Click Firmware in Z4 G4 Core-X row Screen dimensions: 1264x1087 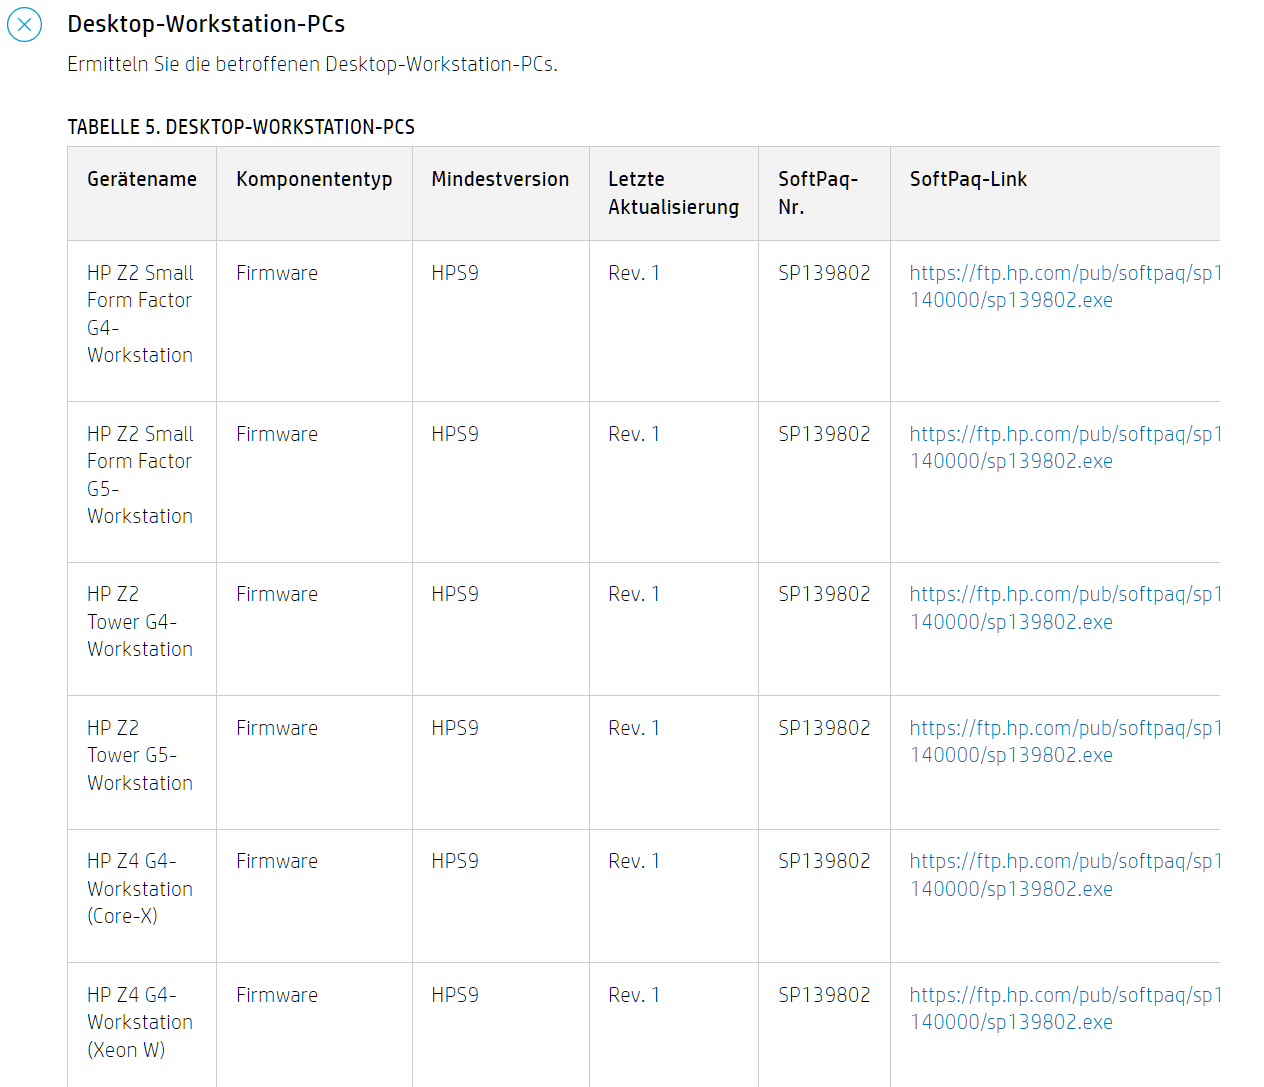click(277, 861)
